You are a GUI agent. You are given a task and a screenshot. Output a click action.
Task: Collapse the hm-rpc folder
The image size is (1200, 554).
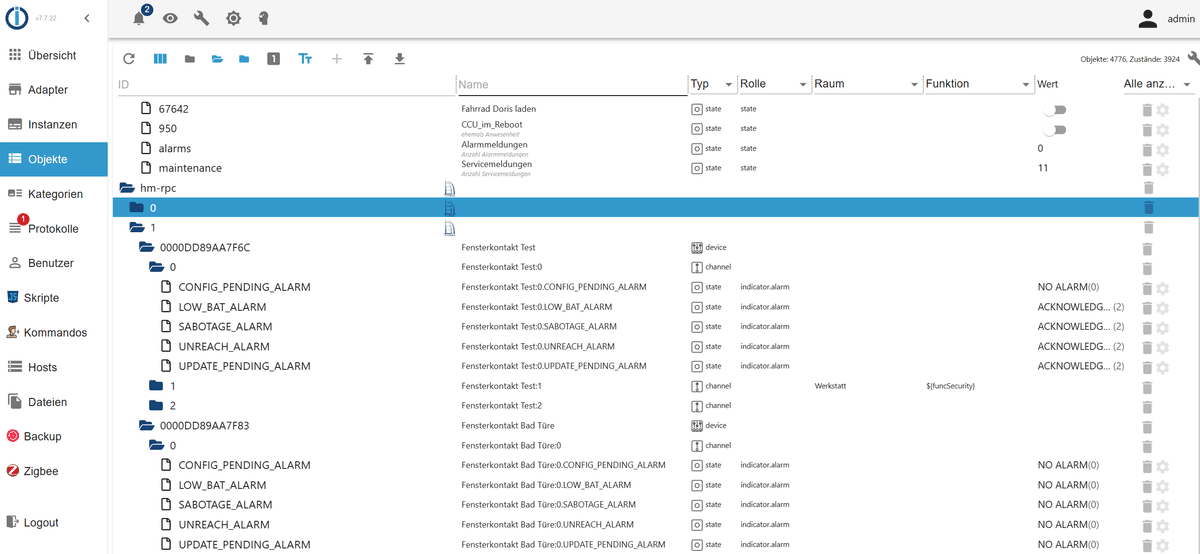tap(127, 188)
